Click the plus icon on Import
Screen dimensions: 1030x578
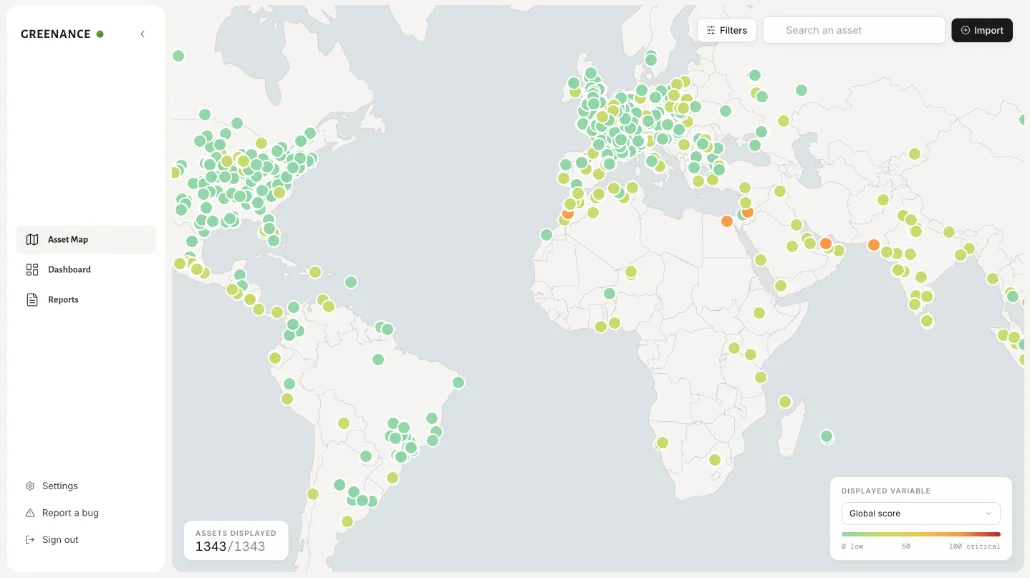coord(965,30)
